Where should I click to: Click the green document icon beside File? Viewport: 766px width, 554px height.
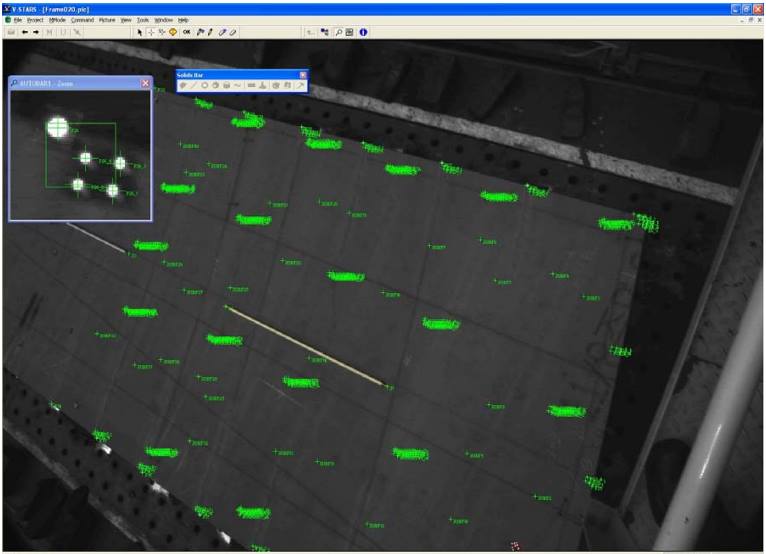[x=8, y=20]
